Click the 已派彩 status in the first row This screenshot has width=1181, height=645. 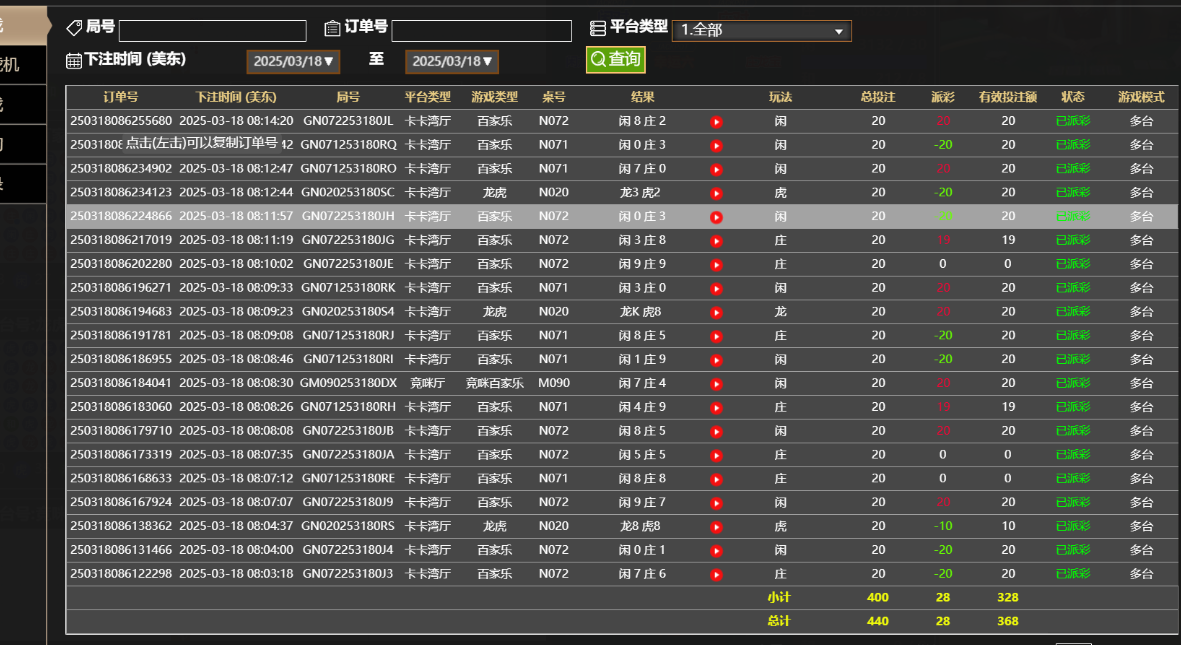click(1072, 120)
